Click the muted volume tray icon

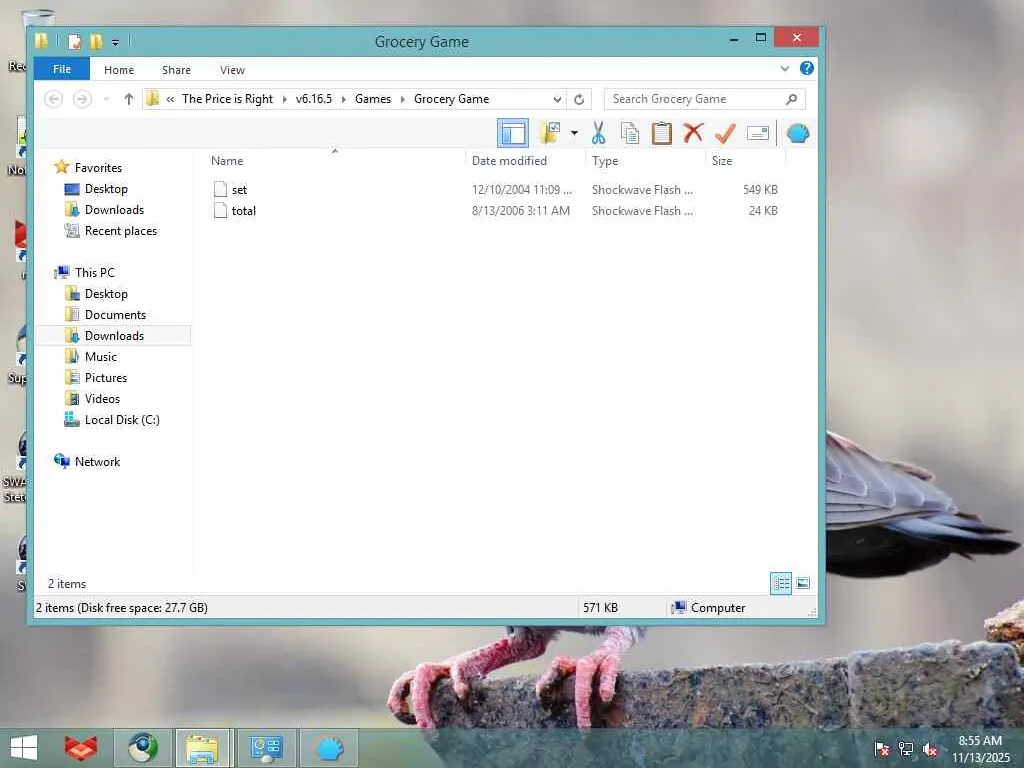click(930, 749)
